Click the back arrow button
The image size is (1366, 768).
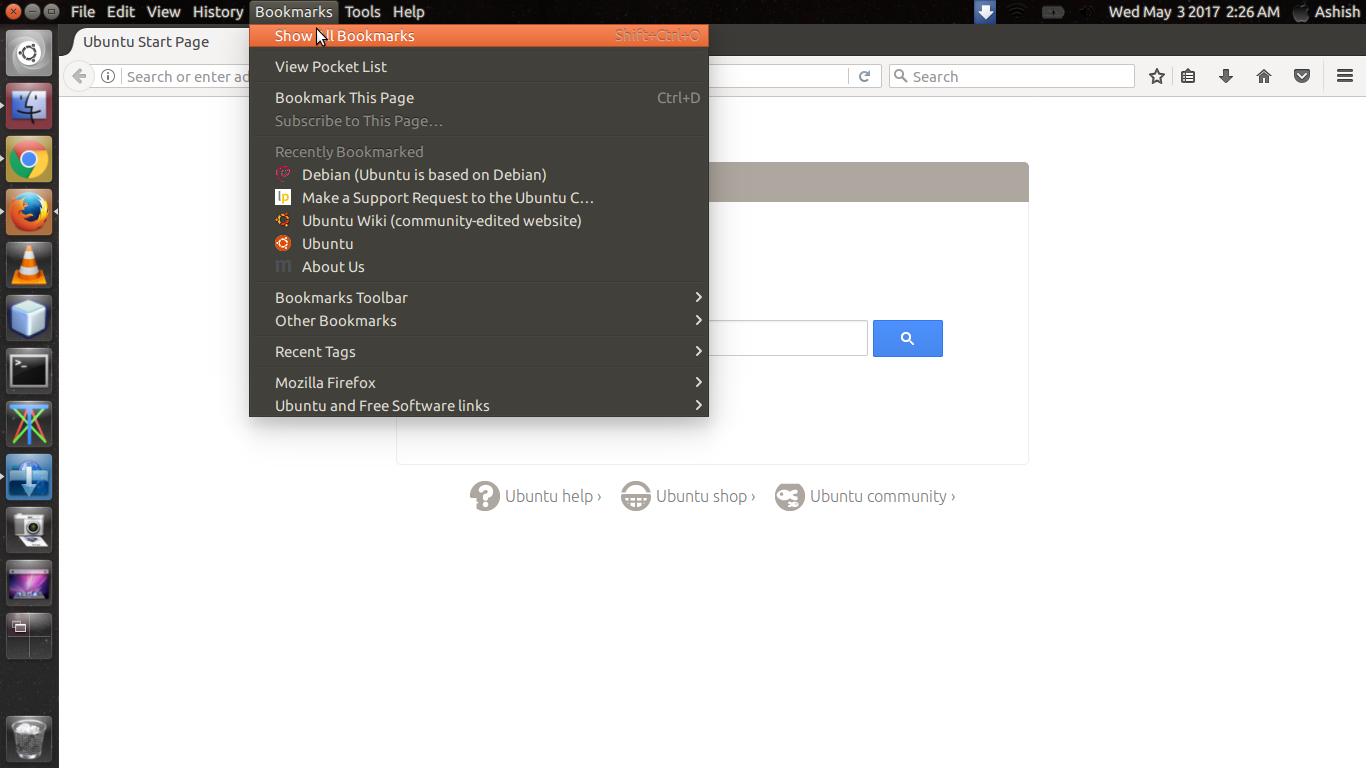point(79,76)
